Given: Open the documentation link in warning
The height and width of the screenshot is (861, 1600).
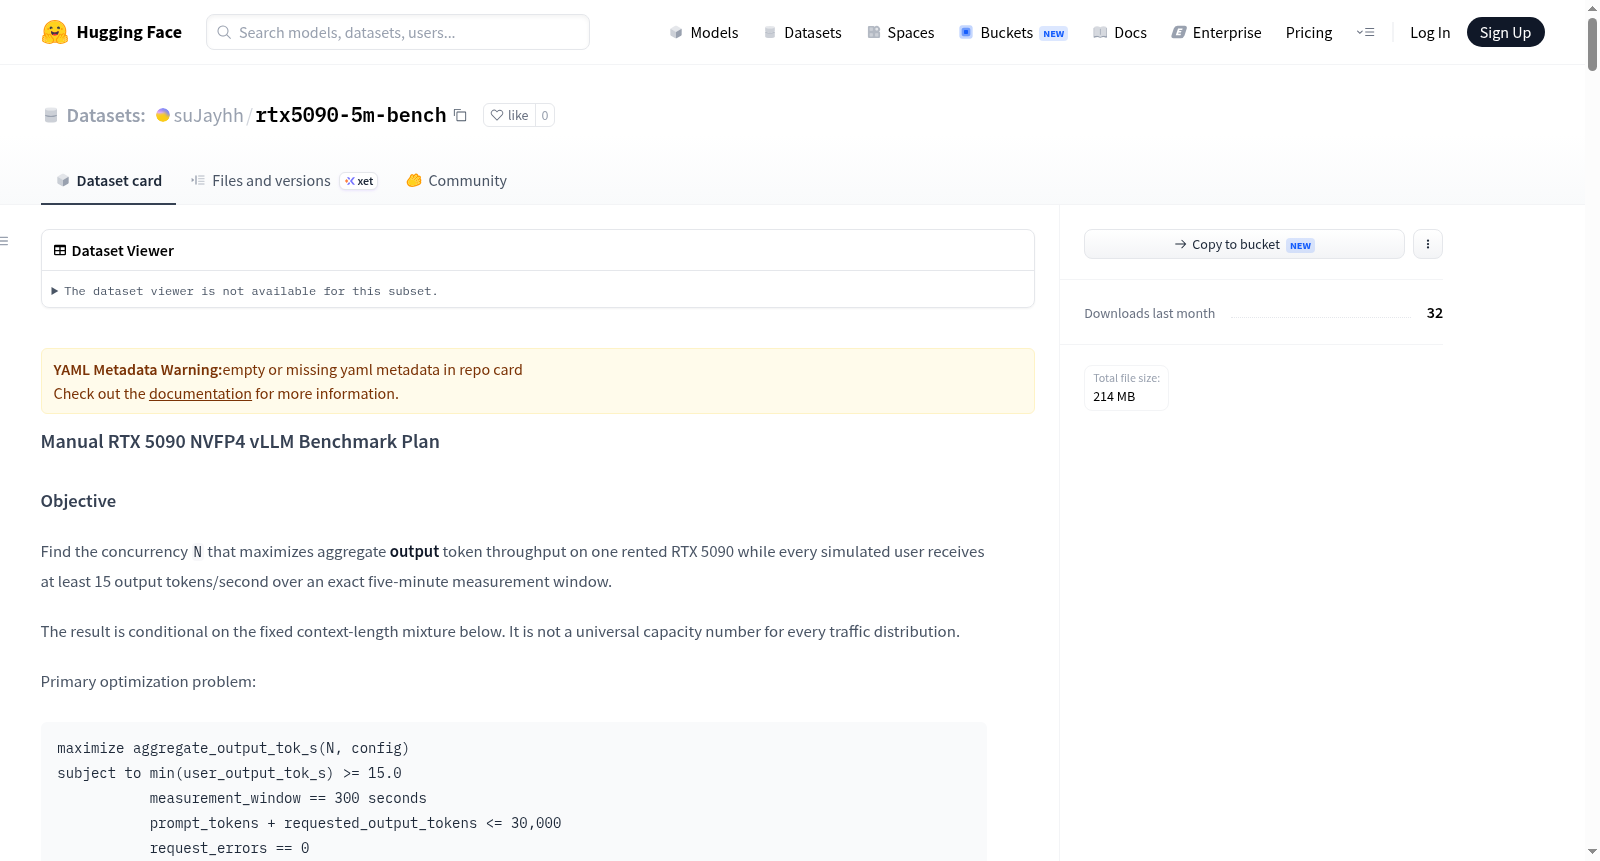Looking at the screenshot, I should [x=200, y=394].
